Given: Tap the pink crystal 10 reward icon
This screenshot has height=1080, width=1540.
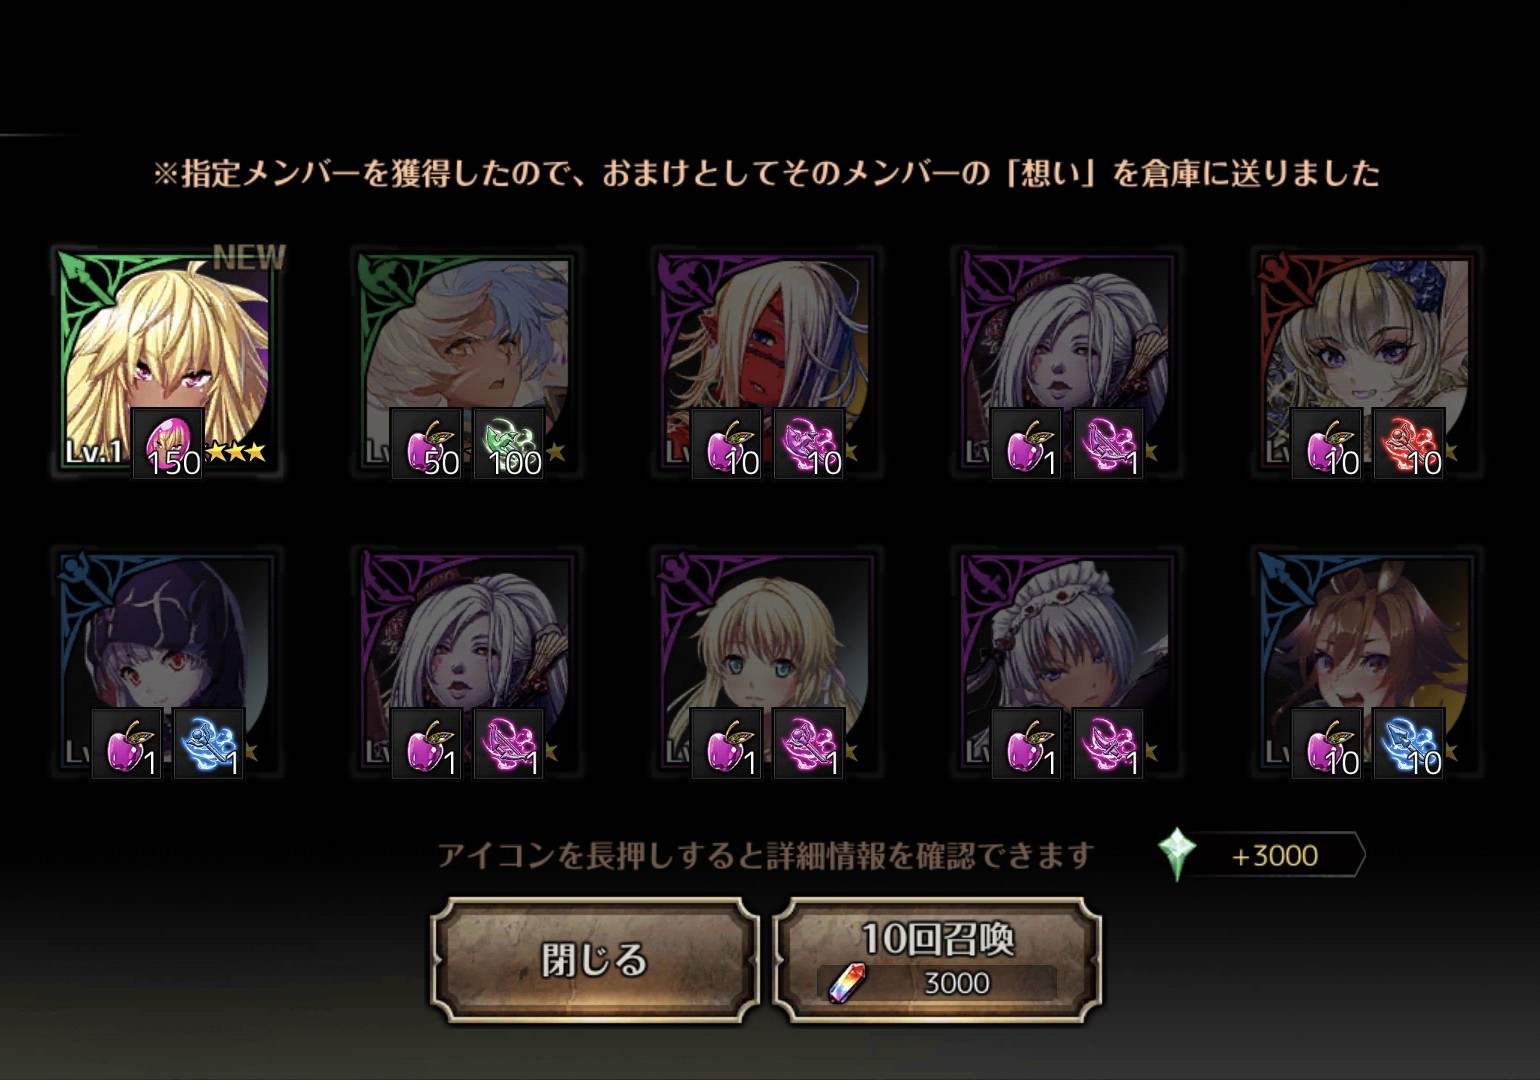Looking at the screenshot, I should pyautogui.click(x=808, y=444).
